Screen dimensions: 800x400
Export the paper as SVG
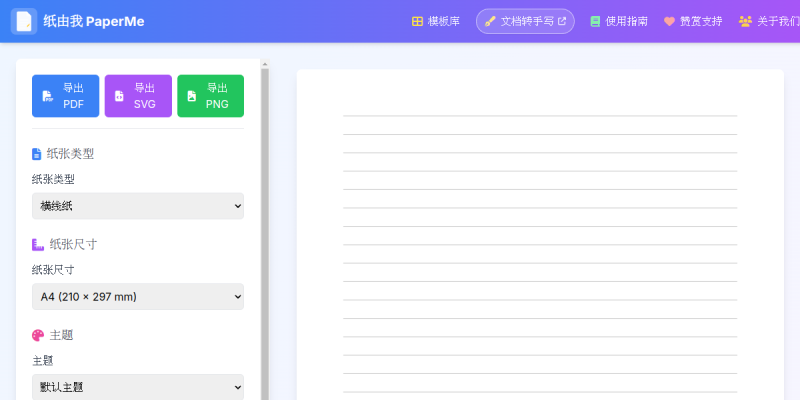pyautogui.click(x=138, y=96)
